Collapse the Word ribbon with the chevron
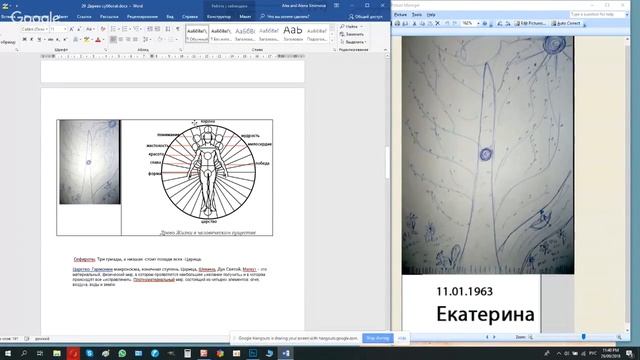This screenshot has height=360, width=640. pyautogui.click(x=385, y=49)
